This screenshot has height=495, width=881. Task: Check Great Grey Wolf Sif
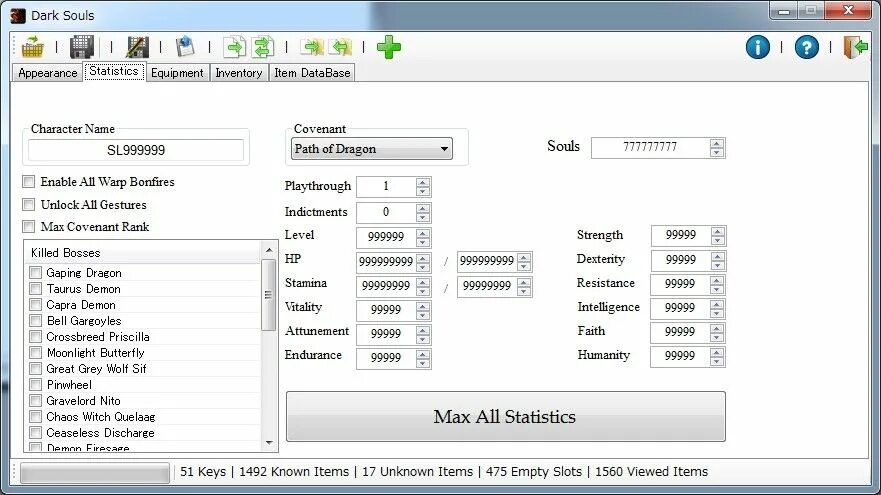tap(35, 369)
